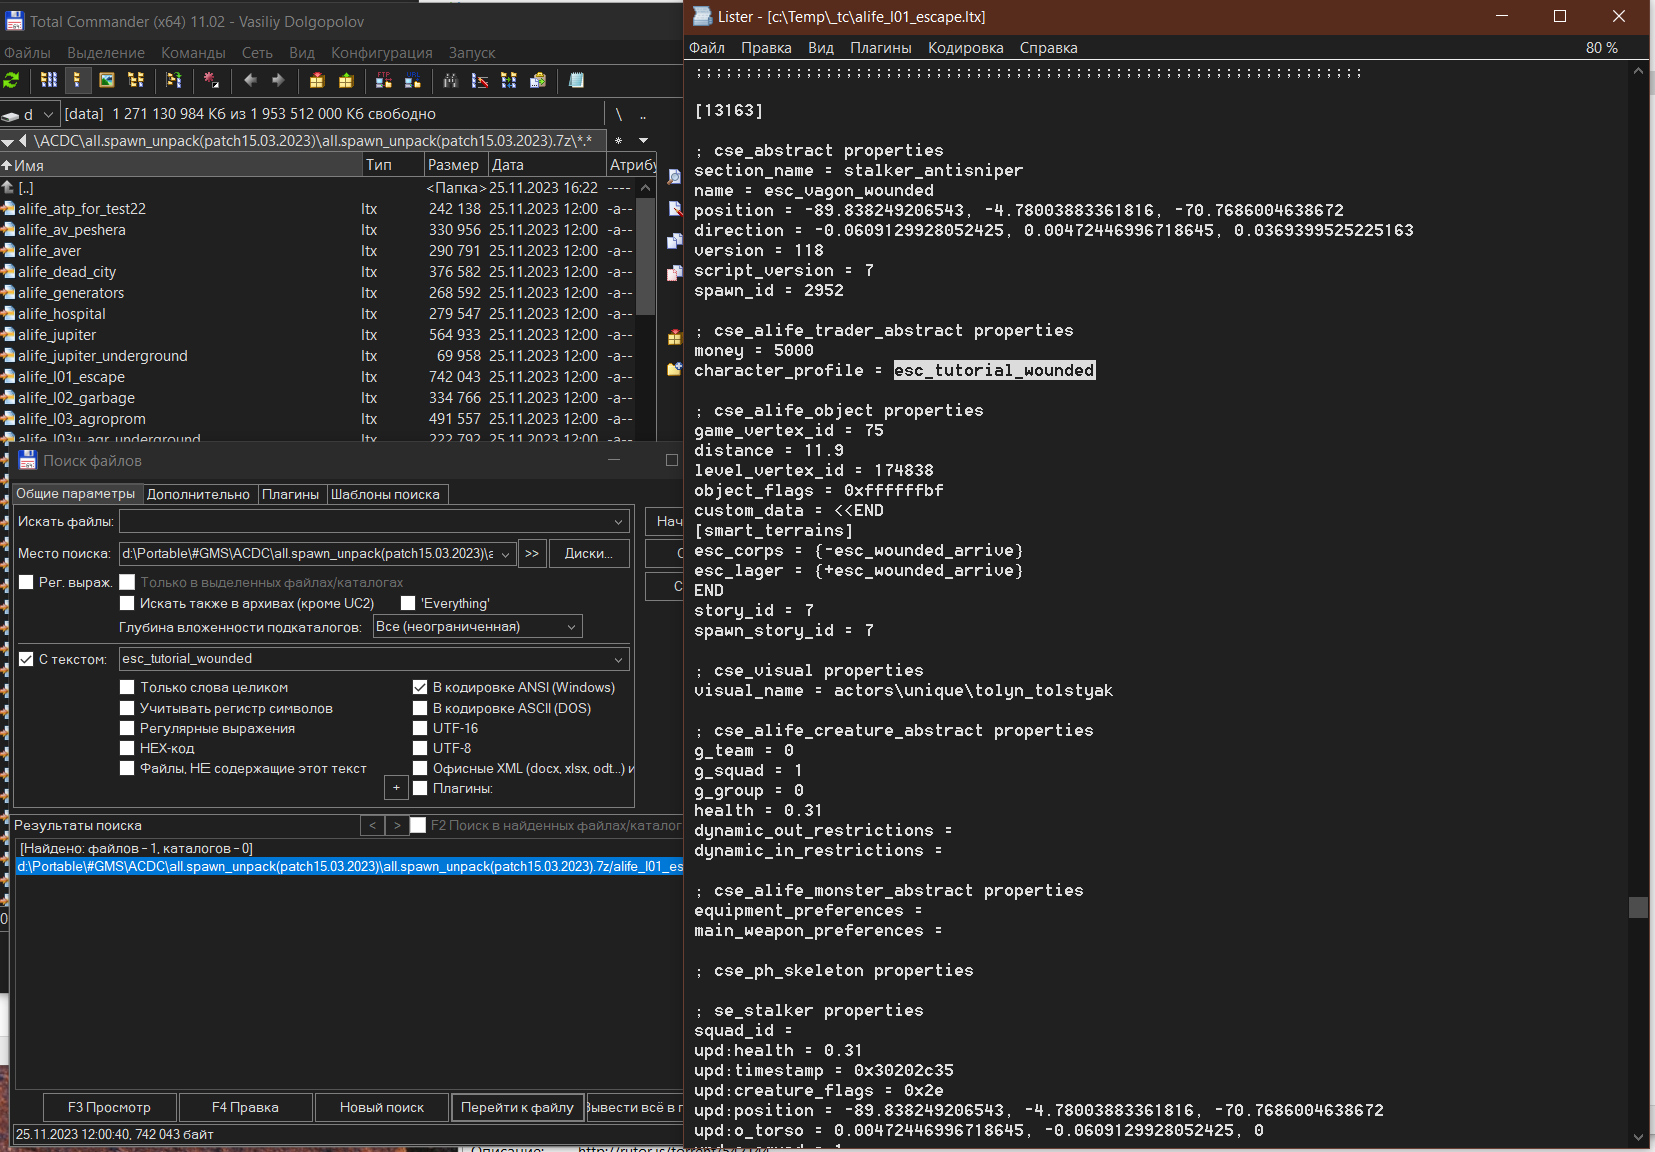Click the Back arrow in the toolbar

250,80
